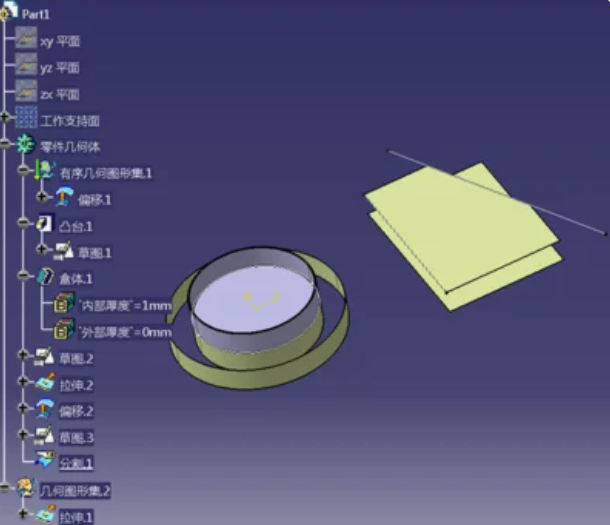This screenshot has width=610, height=525.
Task: Collapse the 几何图形集.2 node
Action: point(7,489)
